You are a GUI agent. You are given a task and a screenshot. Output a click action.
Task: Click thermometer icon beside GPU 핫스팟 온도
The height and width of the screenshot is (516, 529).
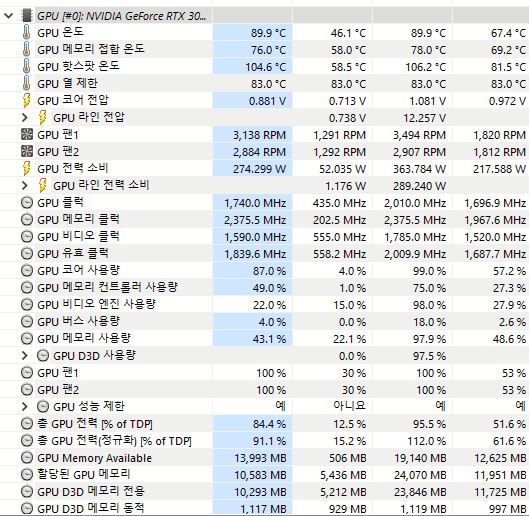click(26, 66)
